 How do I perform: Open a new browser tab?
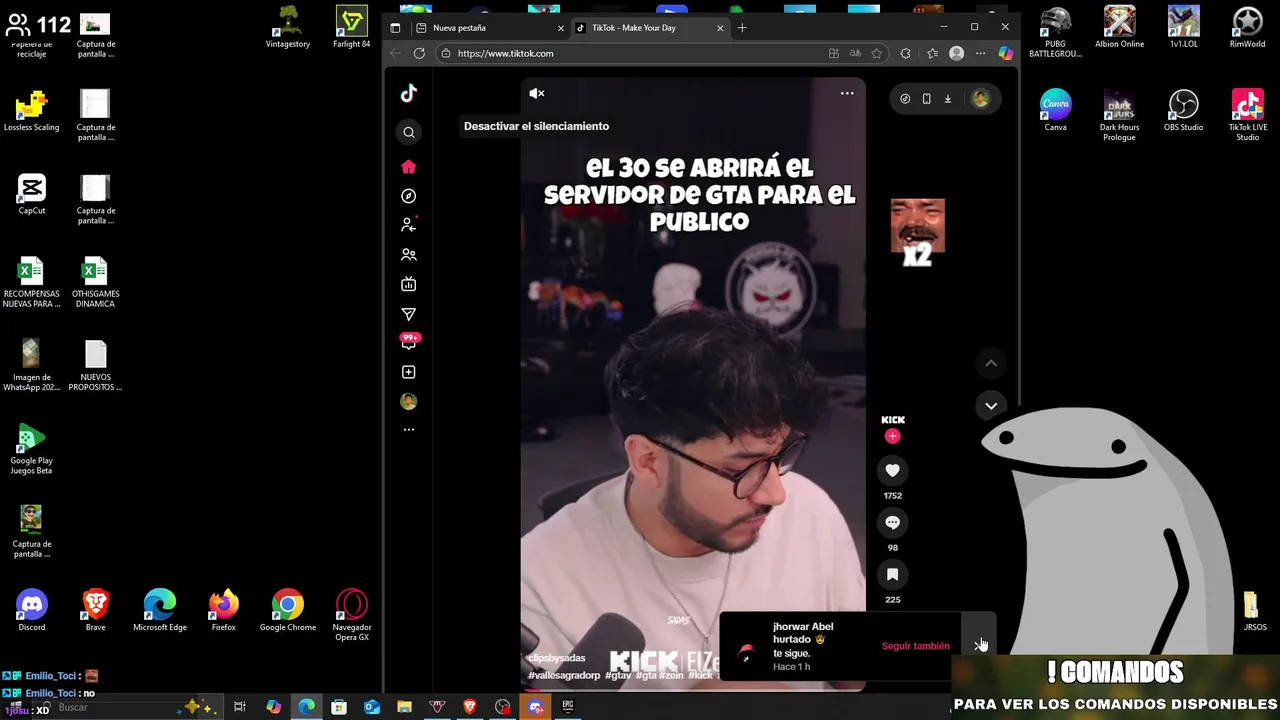742,28
